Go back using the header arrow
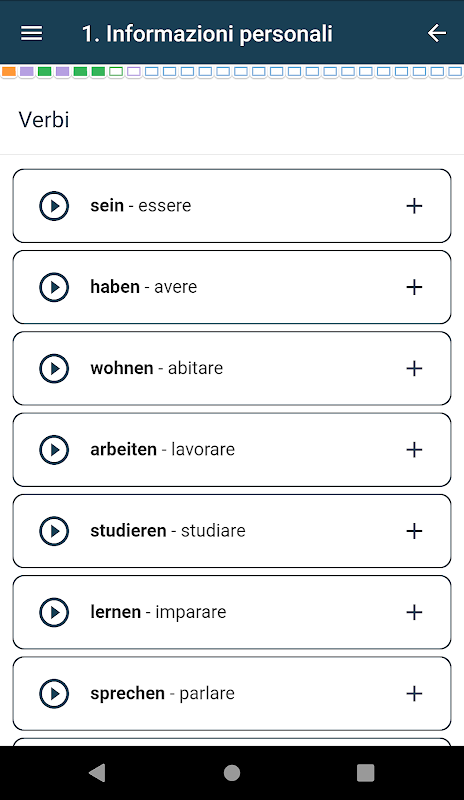464x800 pixels. (x=437, y=34)
